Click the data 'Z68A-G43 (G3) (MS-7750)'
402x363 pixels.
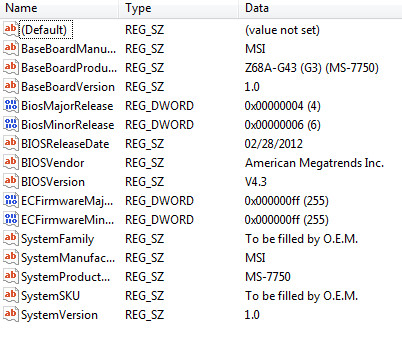coord(312,68)
